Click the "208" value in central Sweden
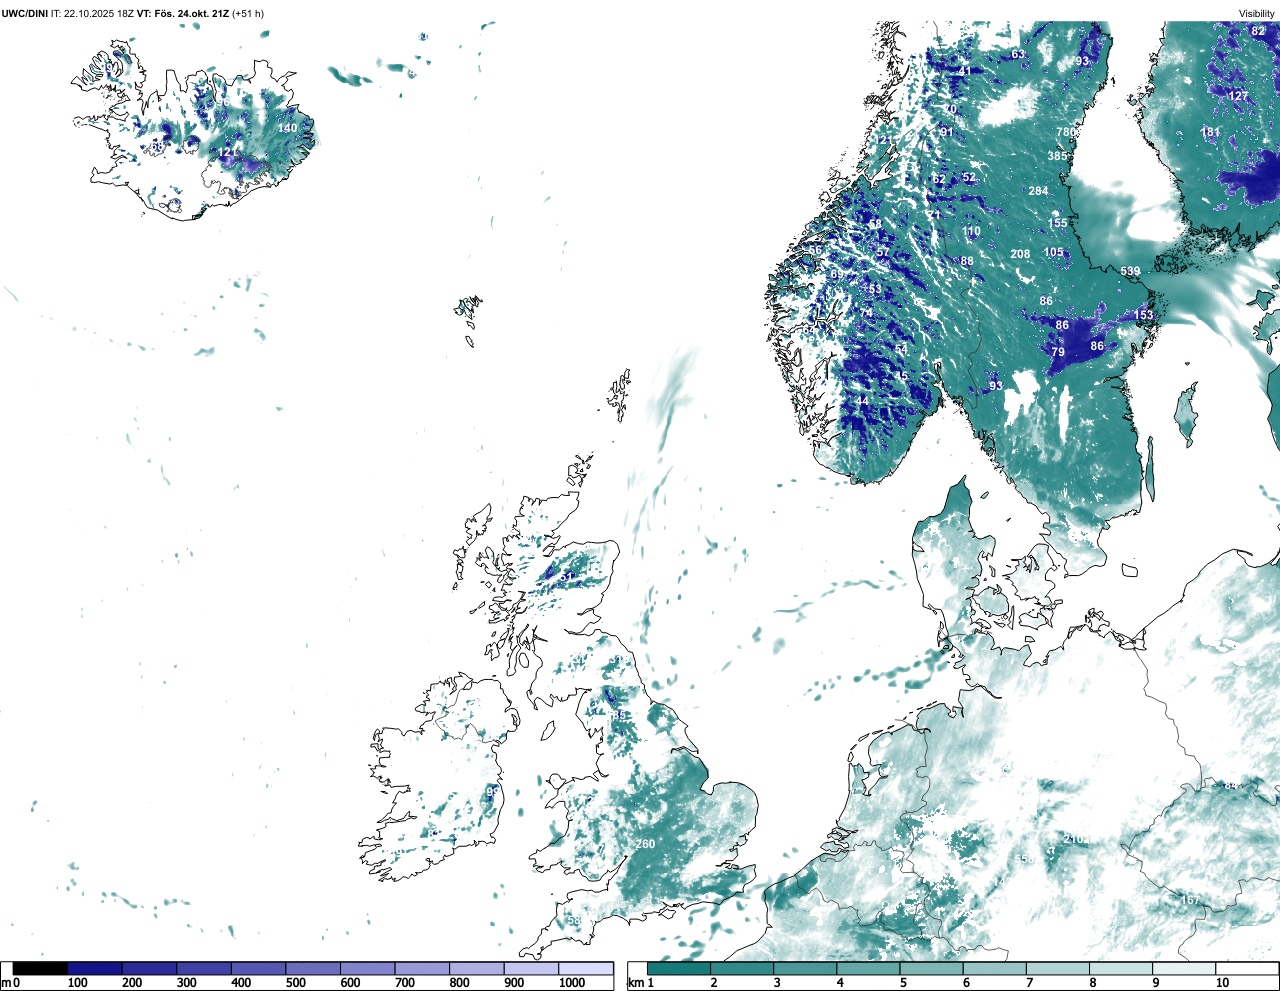Screen dimensions: 1280x991 [x=1020, y=254]
